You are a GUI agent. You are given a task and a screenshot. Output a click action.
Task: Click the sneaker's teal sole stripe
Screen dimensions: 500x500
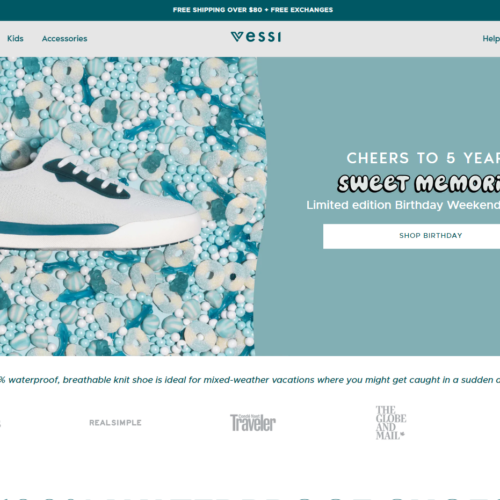(58, 229)
